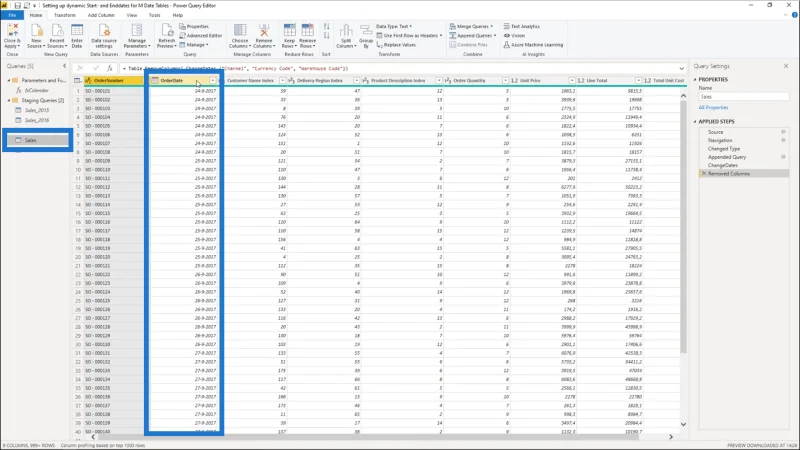Viewport: 800px width, 450px height.
Task: Click Use First Row as Headers
Action: click(x=409, y=36)
